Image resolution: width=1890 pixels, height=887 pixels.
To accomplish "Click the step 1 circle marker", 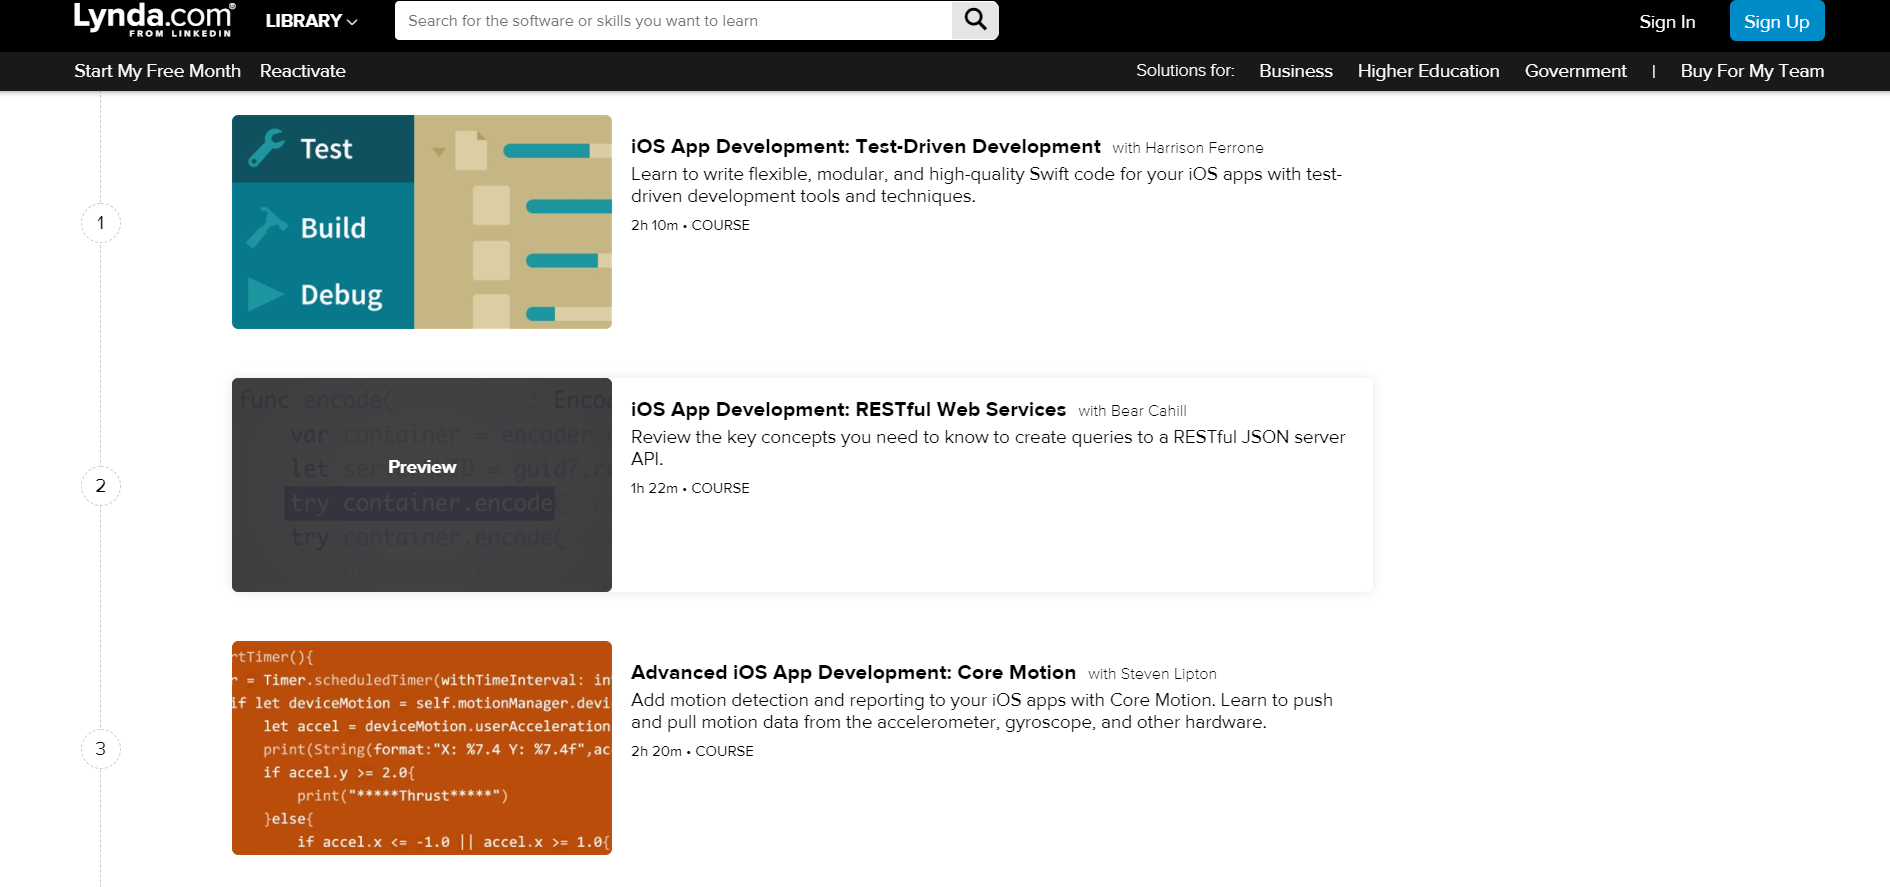I will coord(101,223).
